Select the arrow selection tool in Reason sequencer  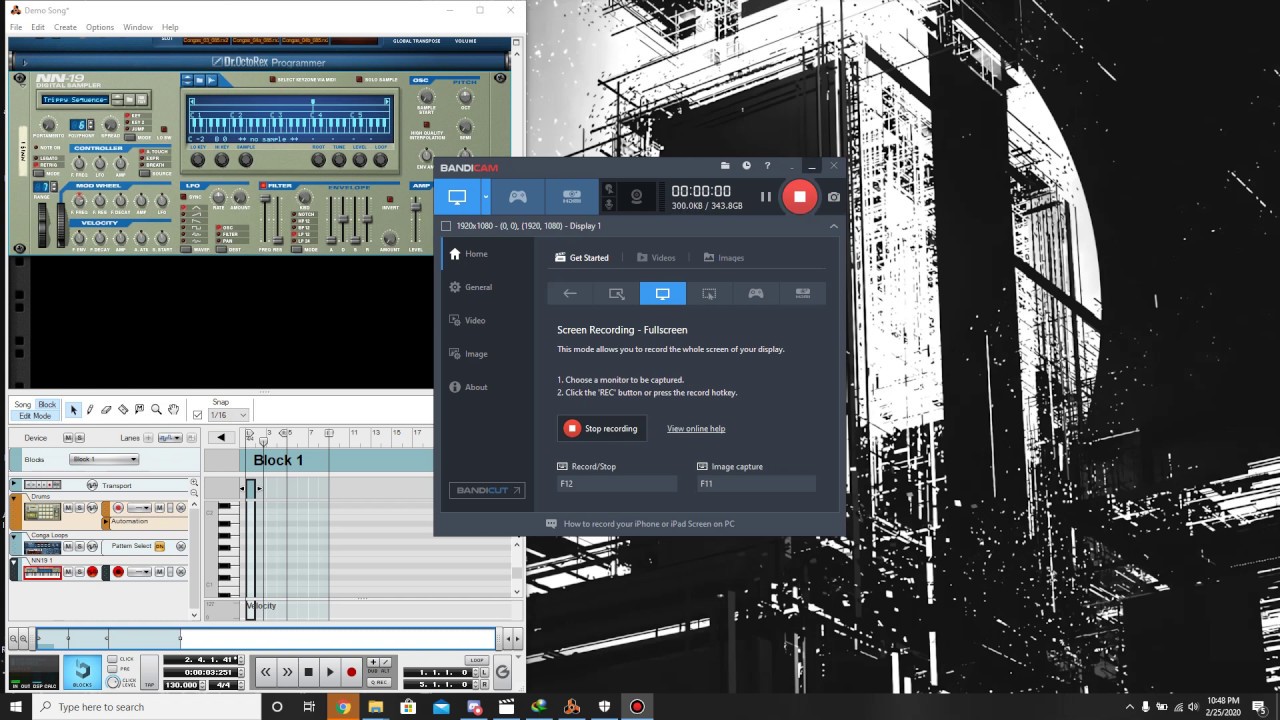(73, 410)
